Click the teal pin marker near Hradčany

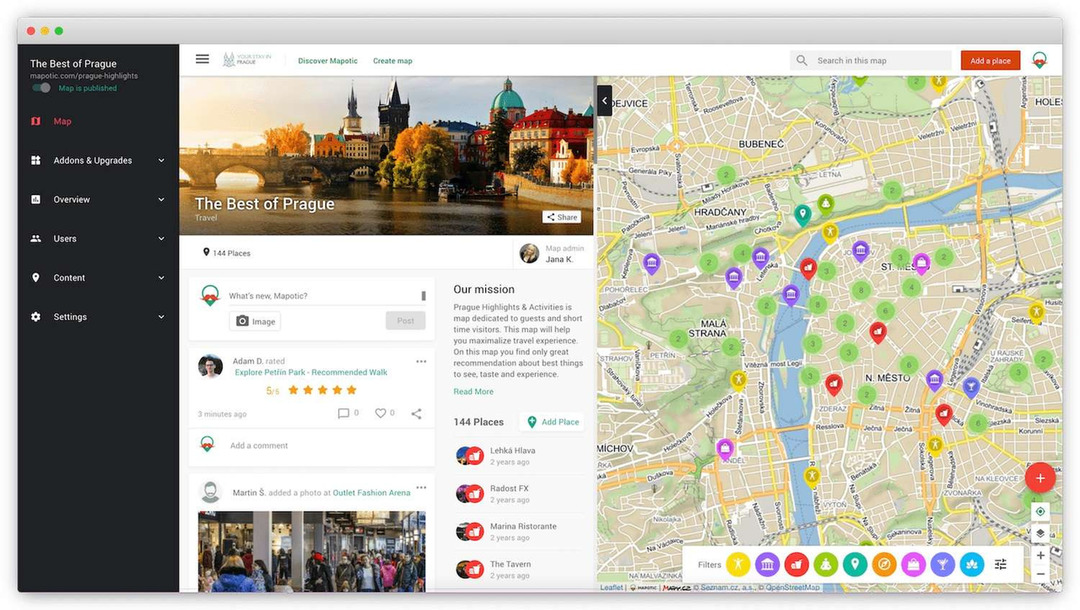click(802, 215)
